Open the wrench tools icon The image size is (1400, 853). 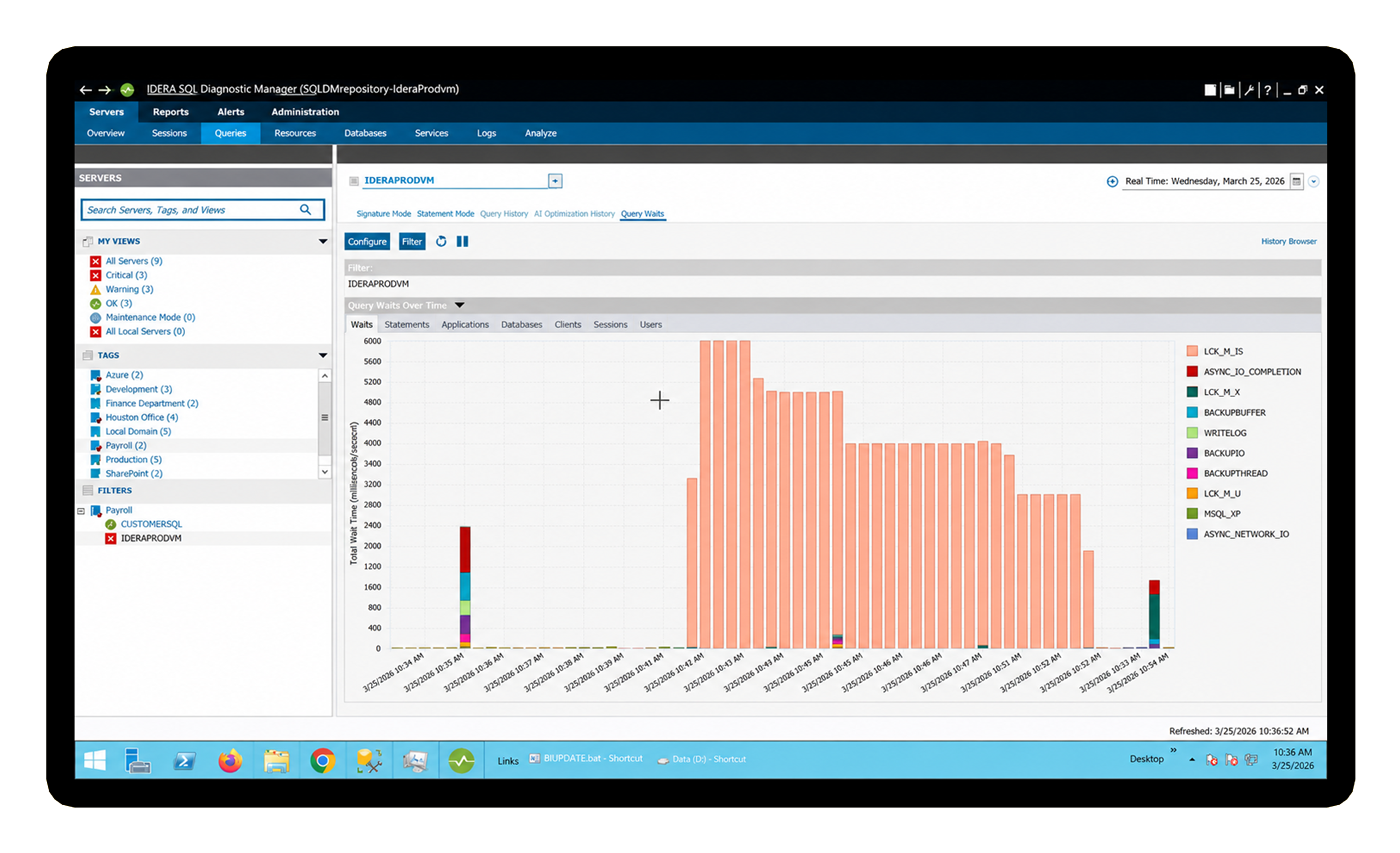coord(1249,90)
